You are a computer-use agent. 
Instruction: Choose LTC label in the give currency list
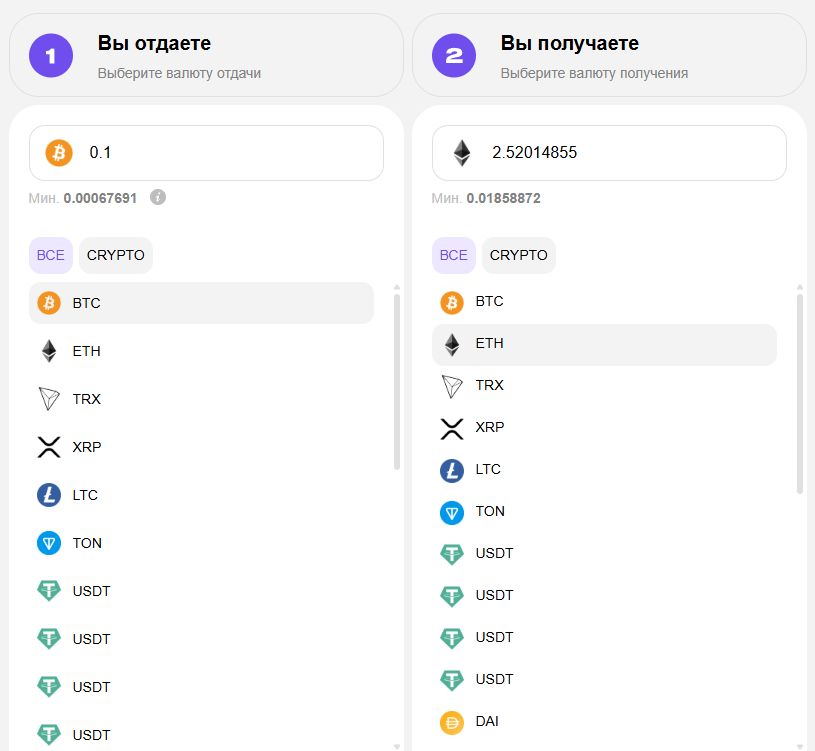pos(85,495)
